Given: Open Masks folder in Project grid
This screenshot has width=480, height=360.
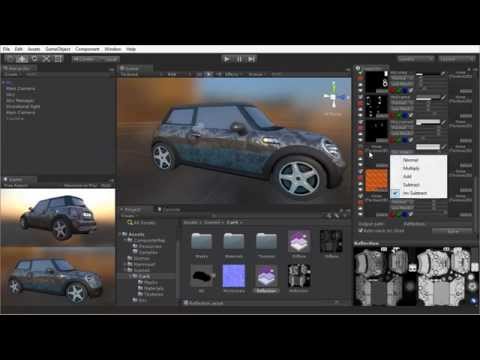Looking at the screenshot, I should click(x=202, y=241).
